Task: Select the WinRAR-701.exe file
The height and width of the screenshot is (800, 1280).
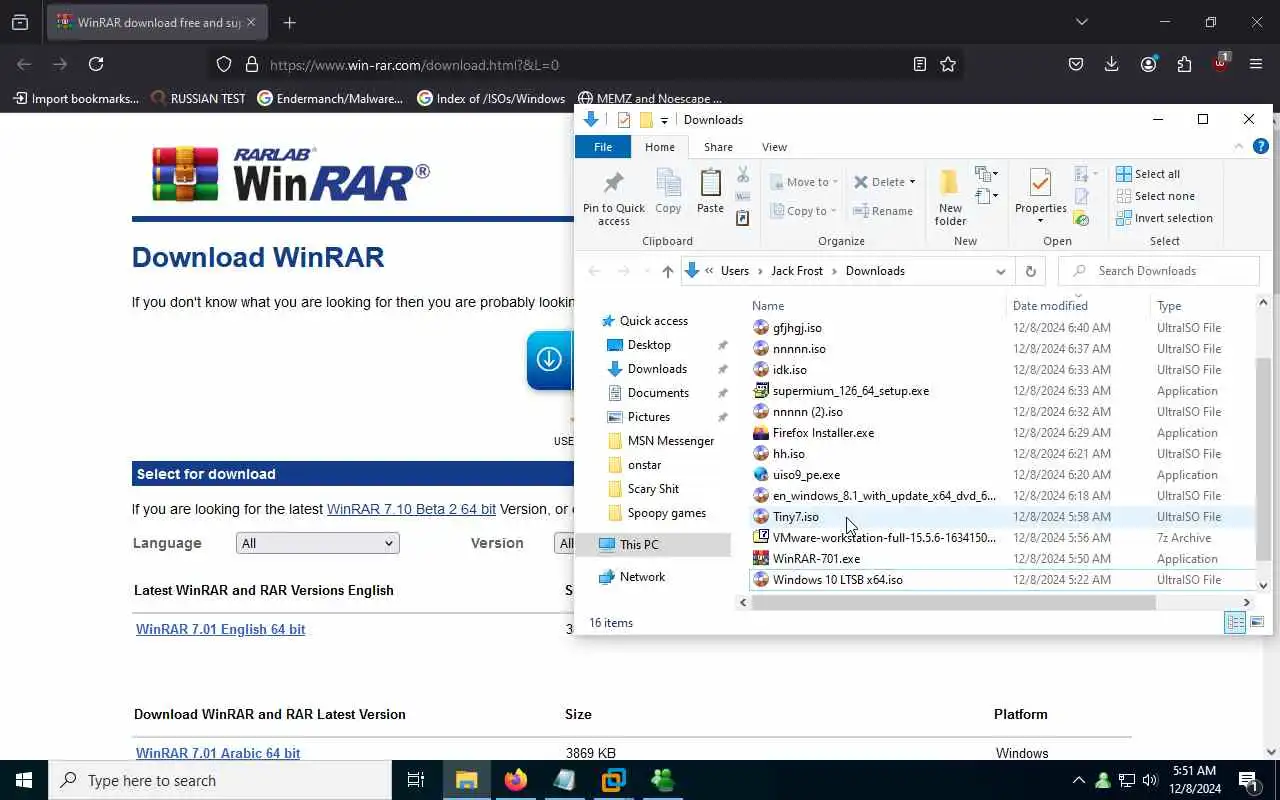Action: point(816,559)
